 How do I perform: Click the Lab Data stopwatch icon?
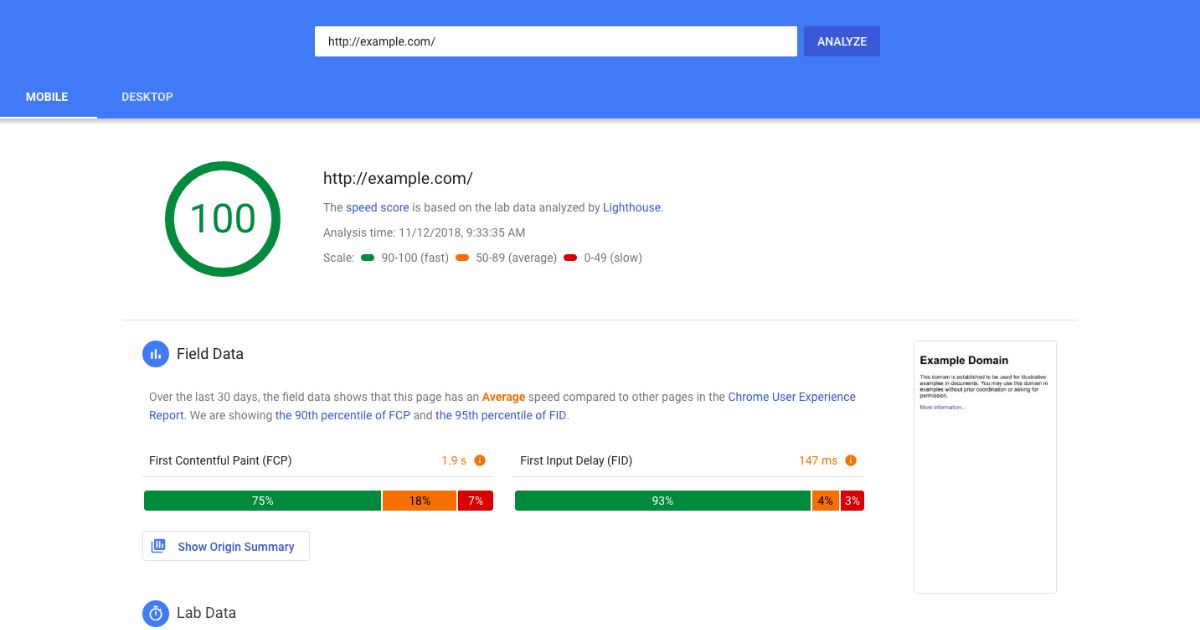tap(155, 613)
